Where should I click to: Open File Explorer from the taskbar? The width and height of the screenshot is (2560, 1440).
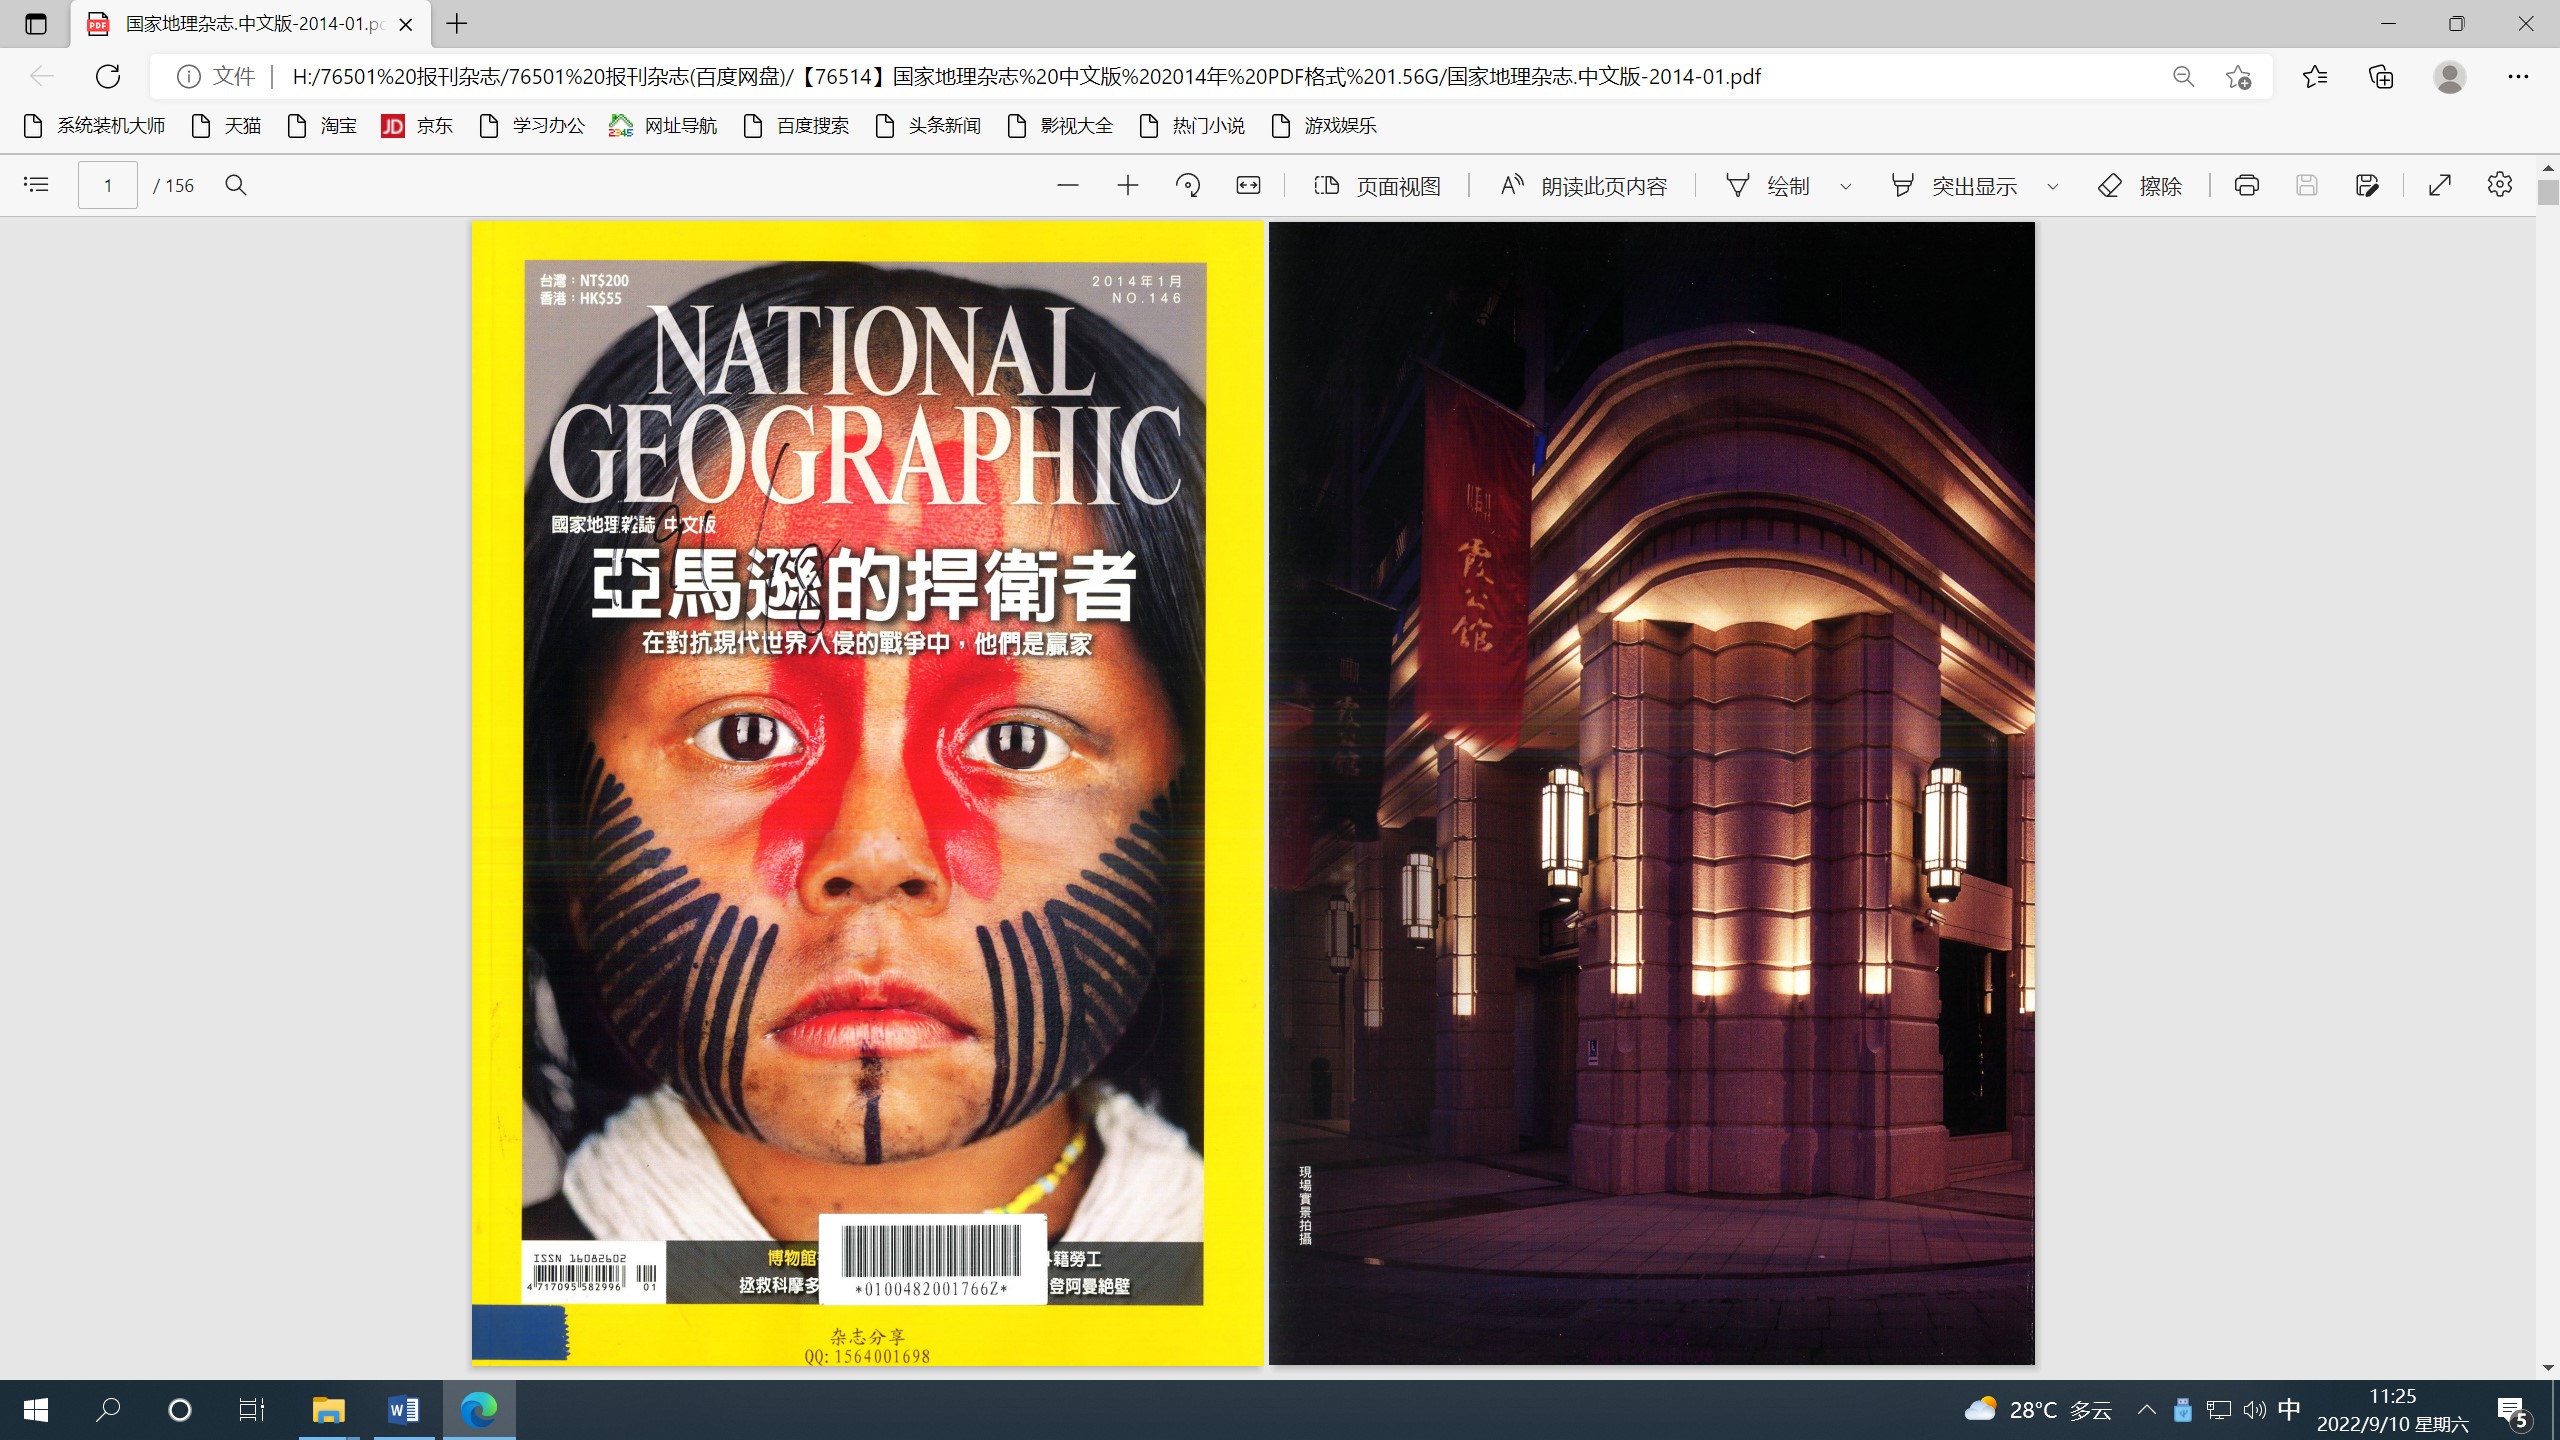point(328,1410)
